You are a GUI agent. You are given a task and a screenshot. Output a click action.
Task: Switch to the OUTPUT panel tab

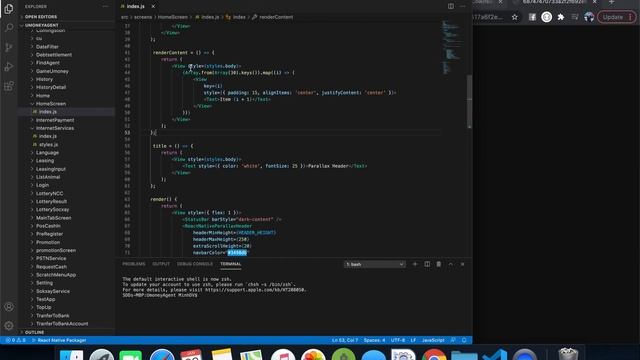point(161,264)
